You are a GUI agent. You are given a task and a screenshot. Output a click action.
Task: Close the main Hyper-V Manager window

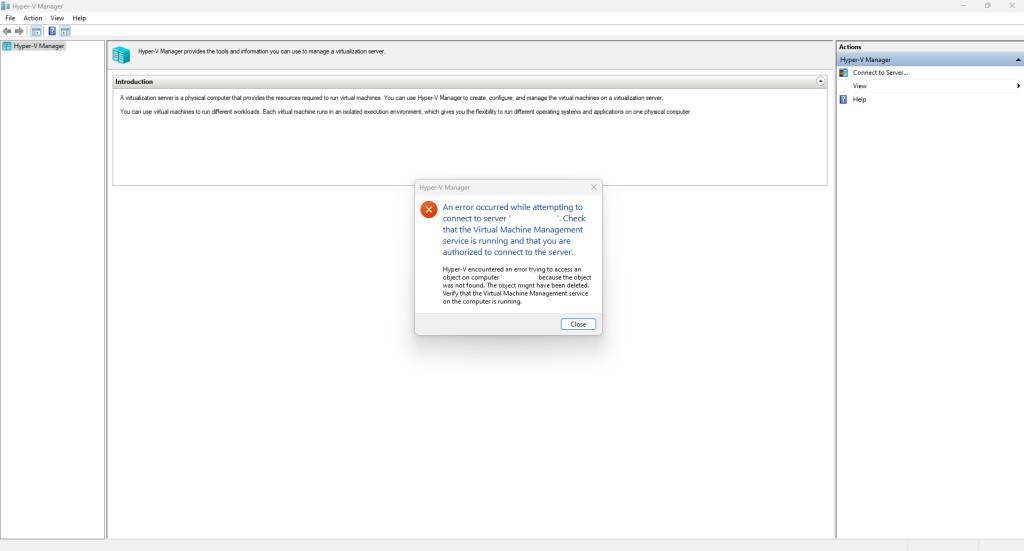point(1012,6)
